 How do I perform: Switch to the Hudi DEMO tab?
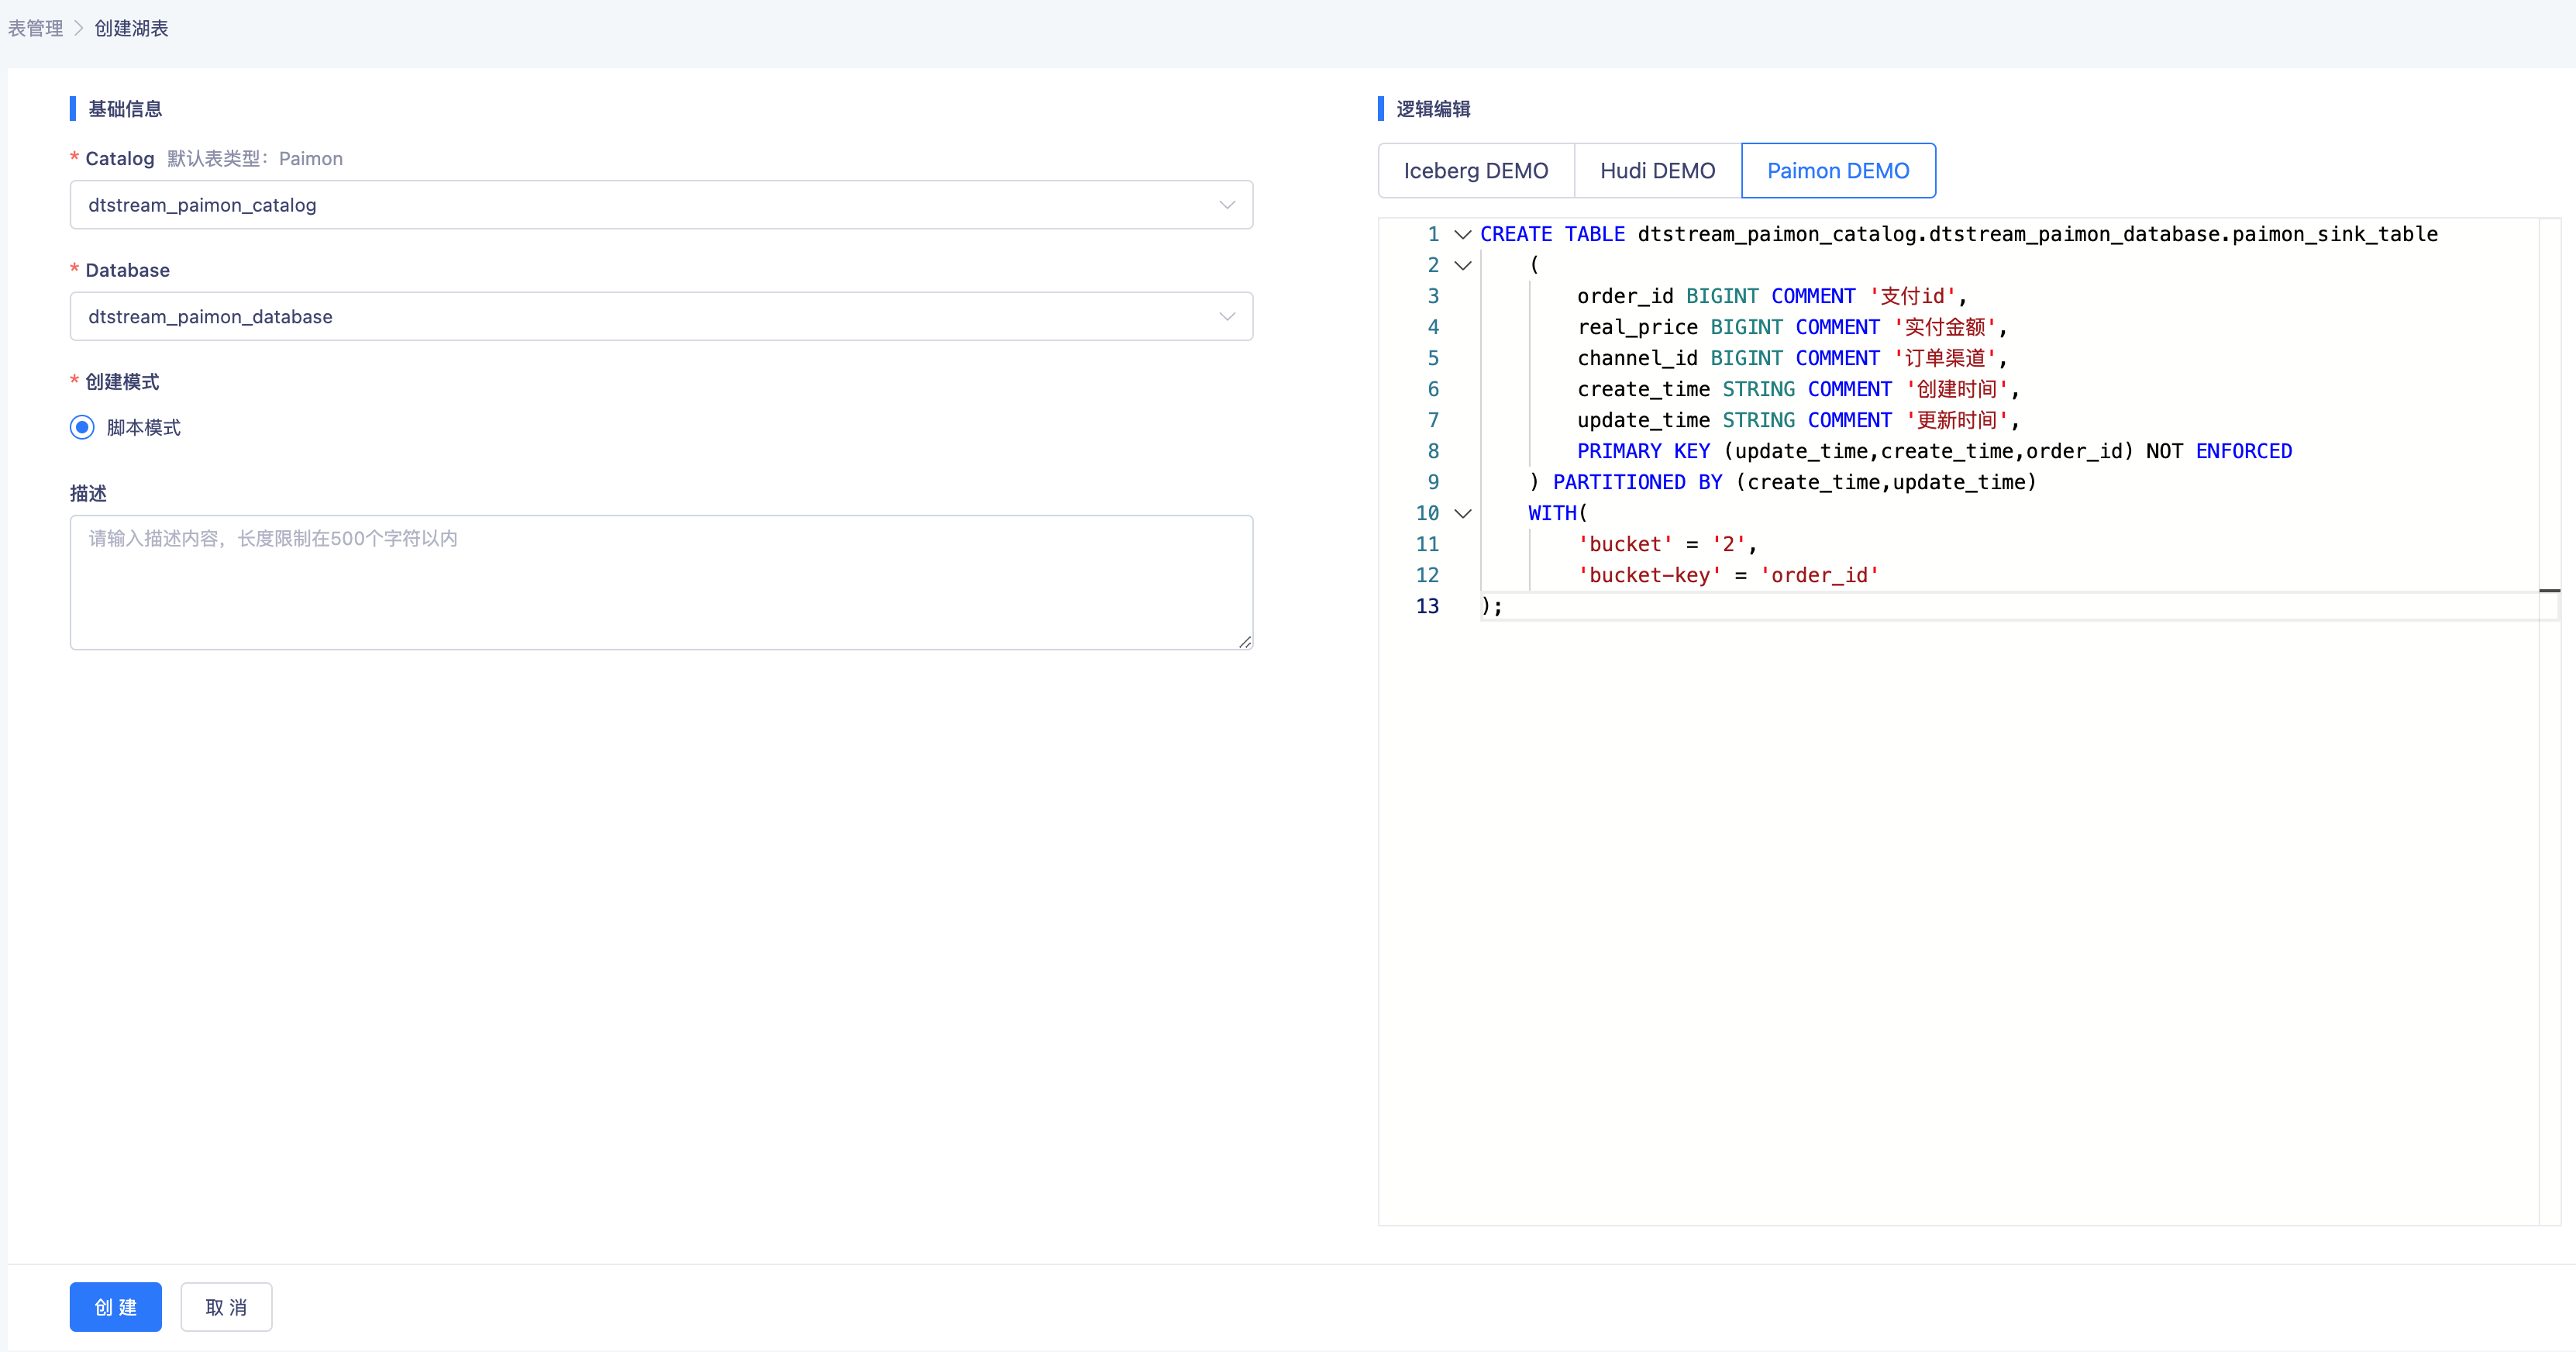(x=1657, y=171)
